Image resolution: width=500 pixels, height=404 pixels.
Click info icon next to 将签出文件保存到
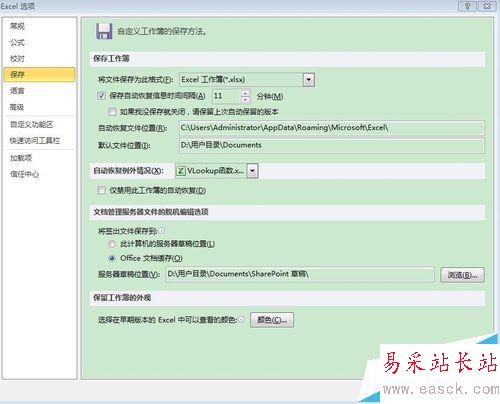[x=162, y=230]
